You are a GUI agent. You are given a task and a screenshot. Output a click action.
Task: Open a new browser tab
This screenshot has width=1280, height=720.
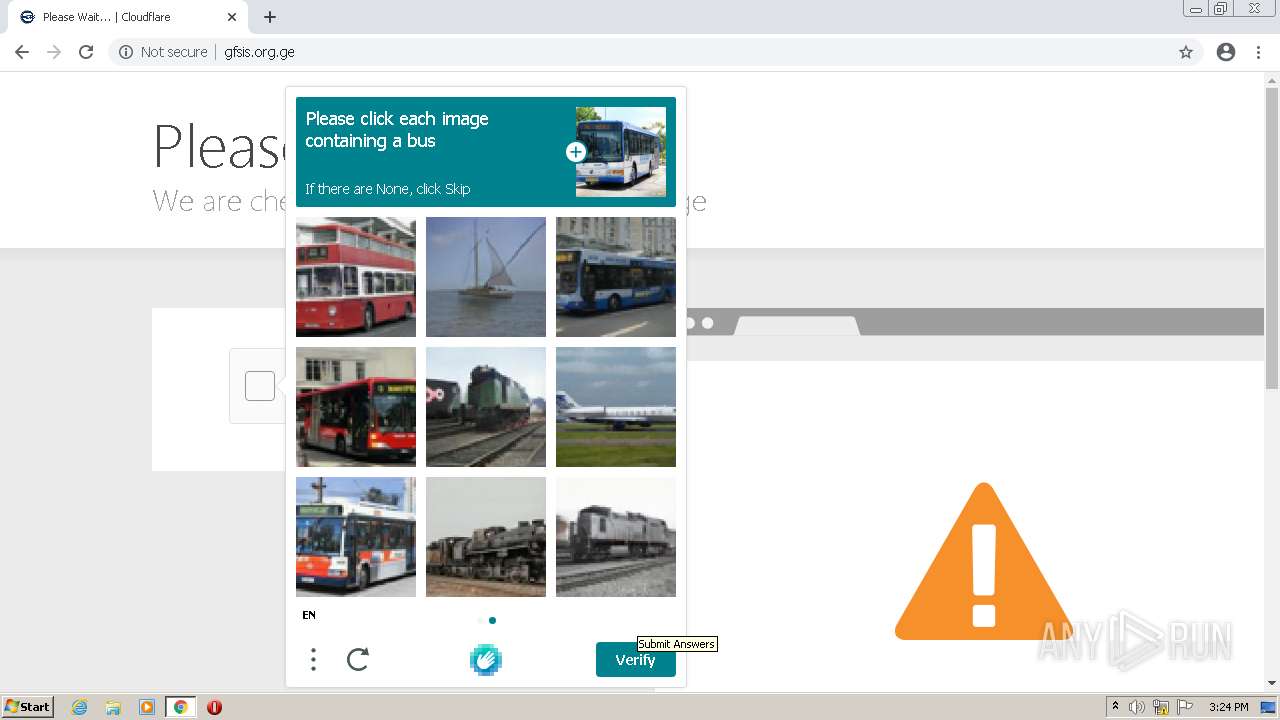tap(270, 17)
